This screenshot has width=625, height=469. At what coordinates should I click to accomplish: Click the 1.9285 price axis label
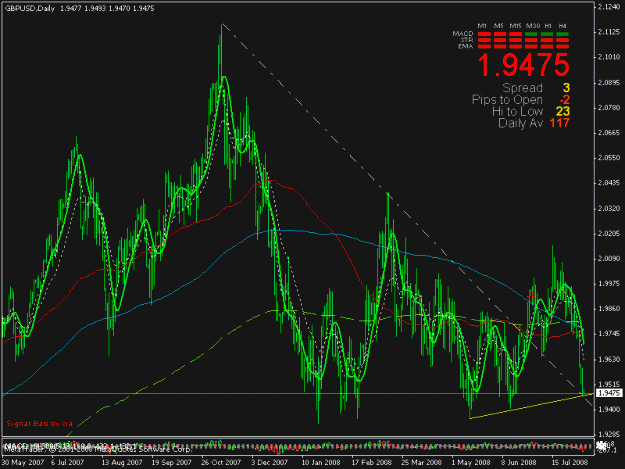pyautogui.click(x=609, y=435)
